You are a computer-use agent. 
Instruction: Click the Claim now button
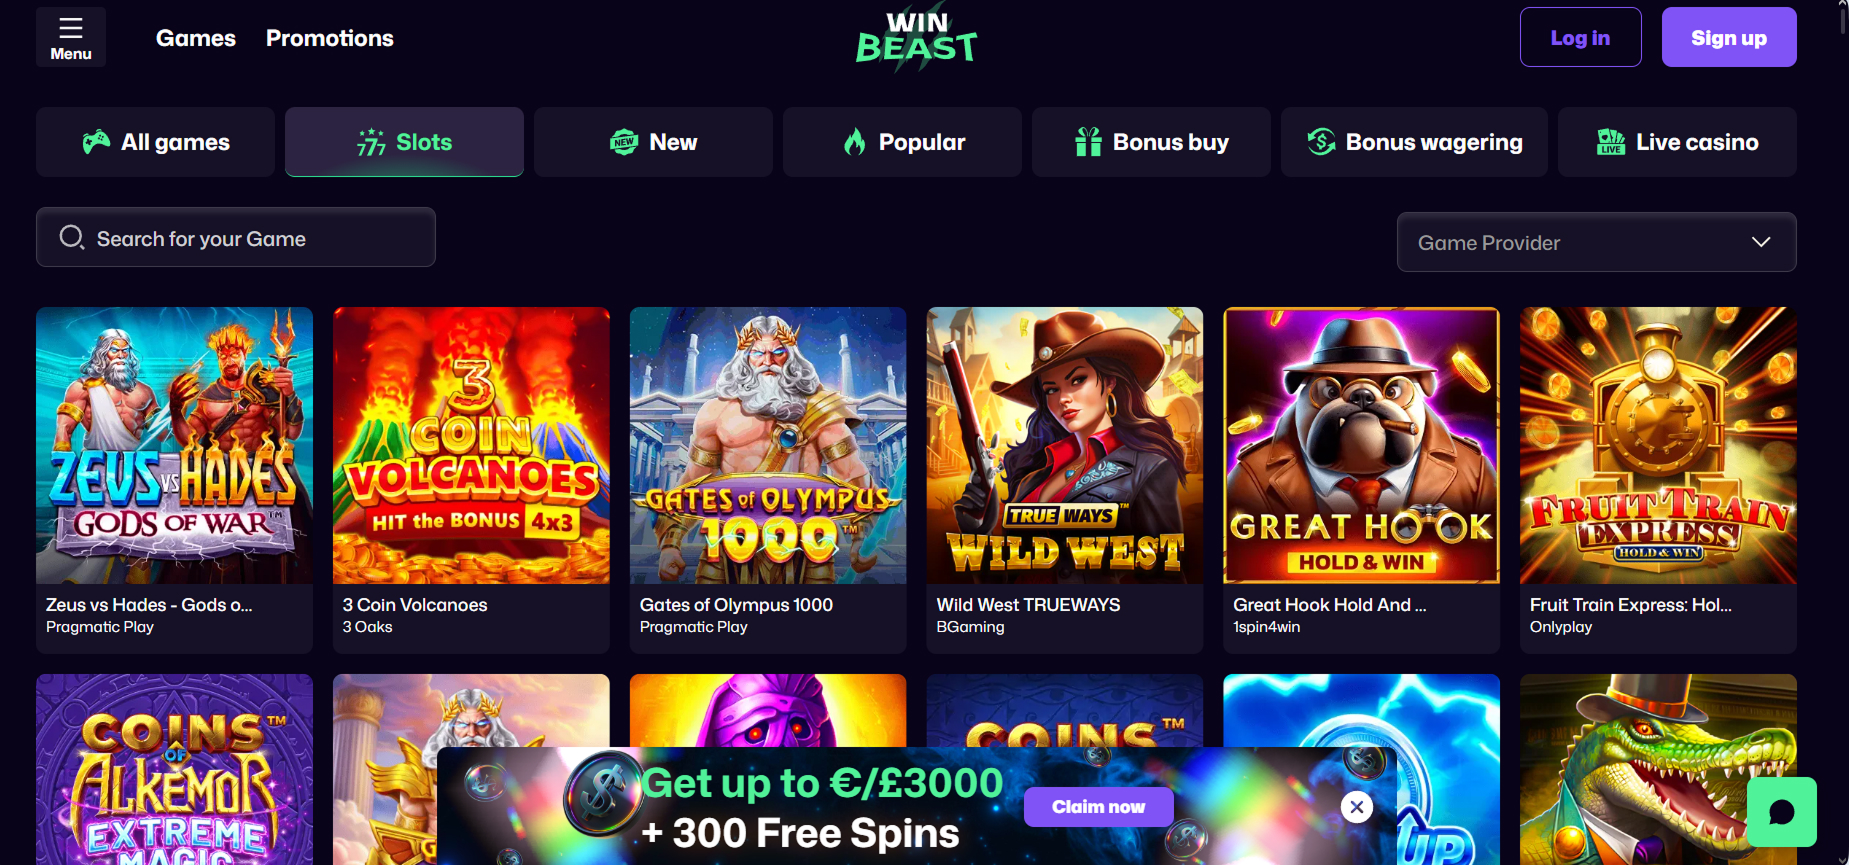pyautogui.click(x=1098, y=807)
